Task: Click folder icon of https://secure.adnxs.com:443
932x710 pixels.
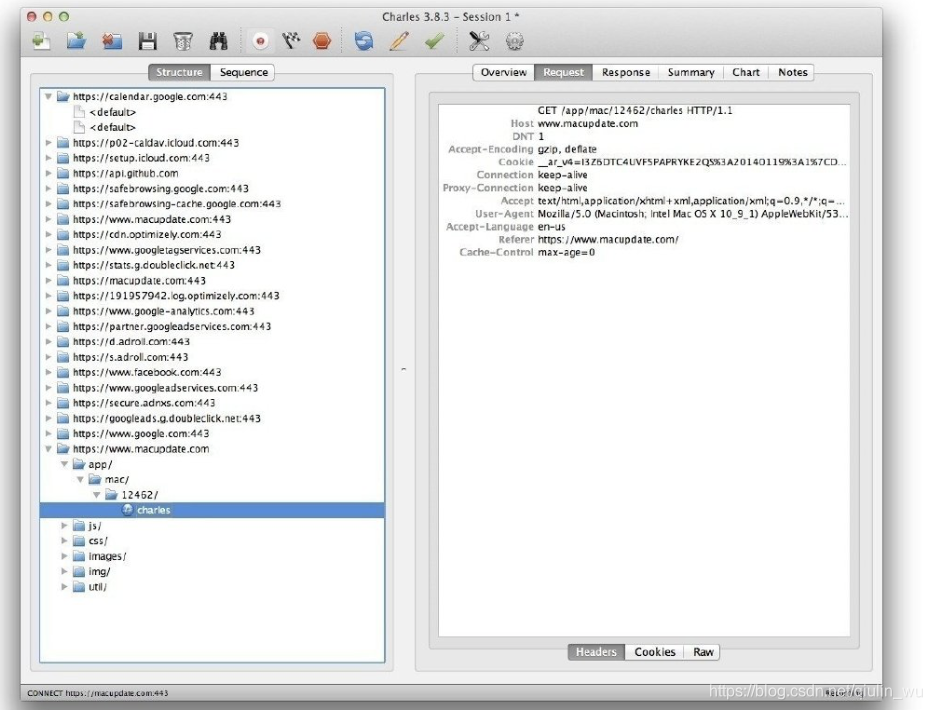Action: (63, 403)
